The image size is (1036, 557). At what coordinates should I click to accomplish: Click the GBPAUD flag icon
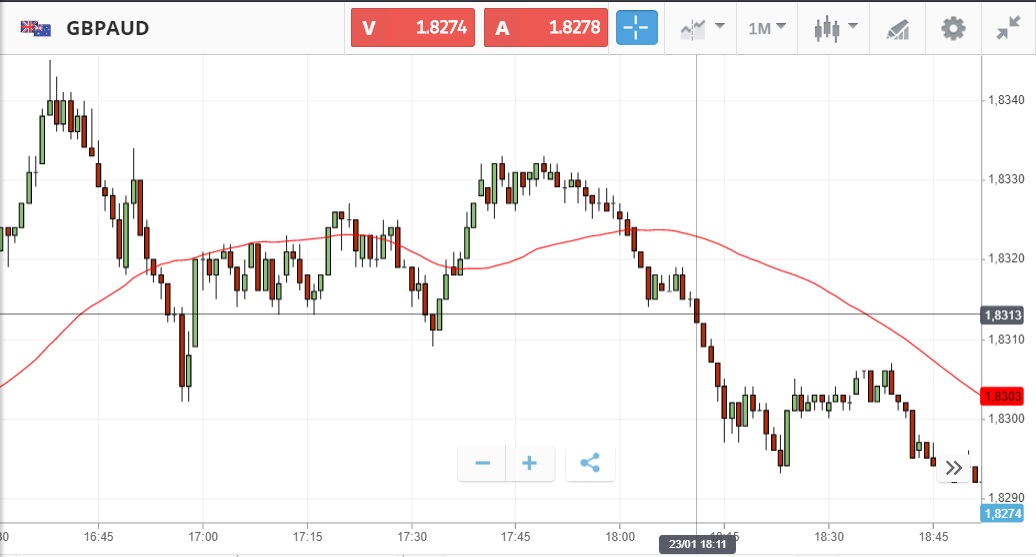click(36, 28)
